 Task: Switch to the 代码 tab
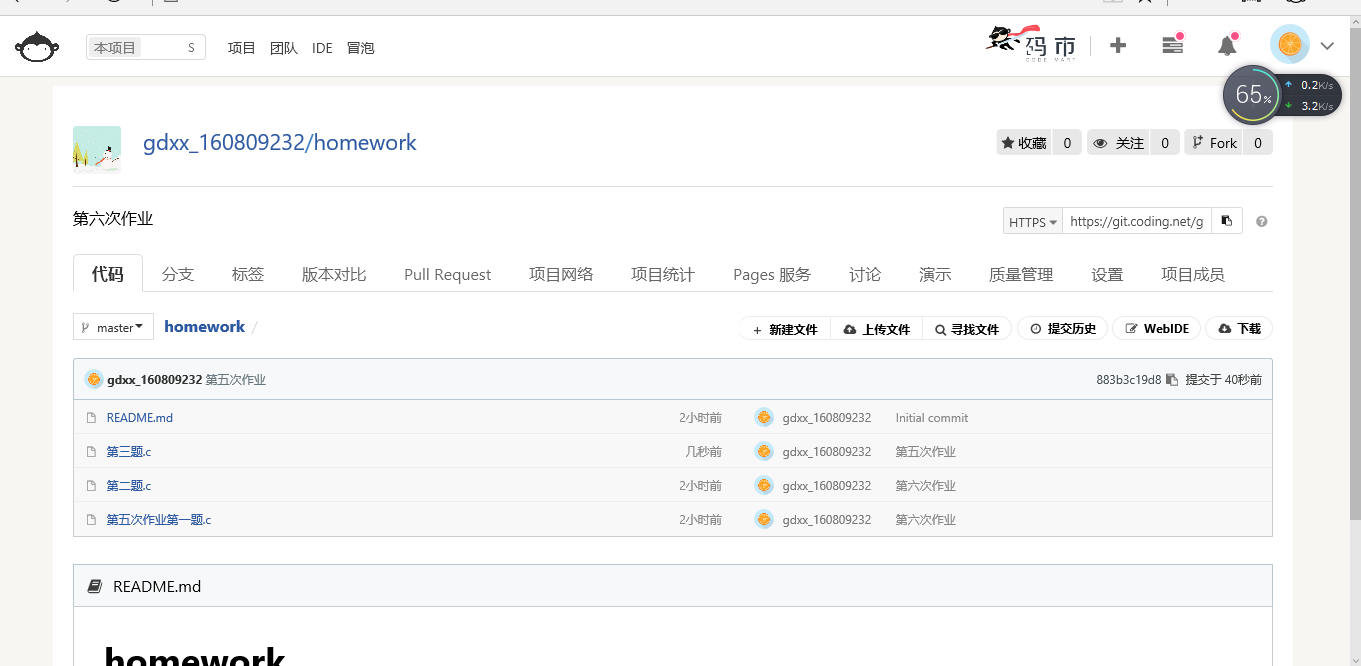(108, 274)
